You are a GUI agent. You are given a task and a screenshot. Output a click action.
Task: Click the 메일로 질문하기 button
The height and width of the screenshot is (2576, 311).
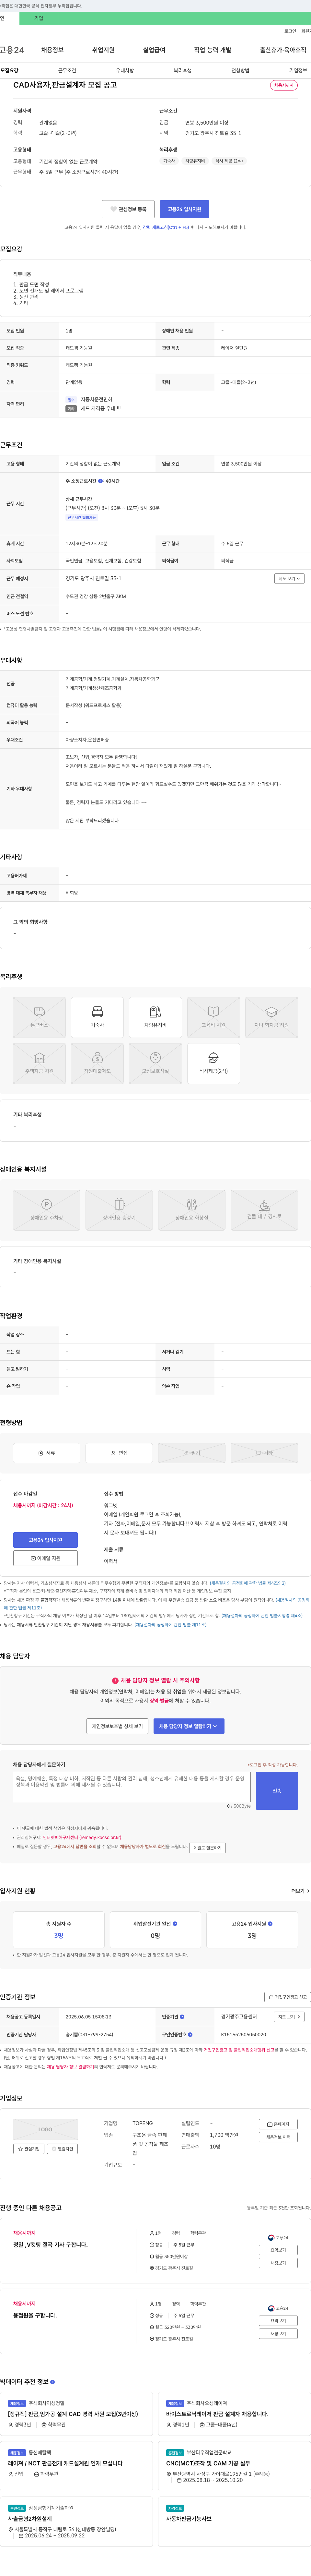click(x=207, y=1848)
